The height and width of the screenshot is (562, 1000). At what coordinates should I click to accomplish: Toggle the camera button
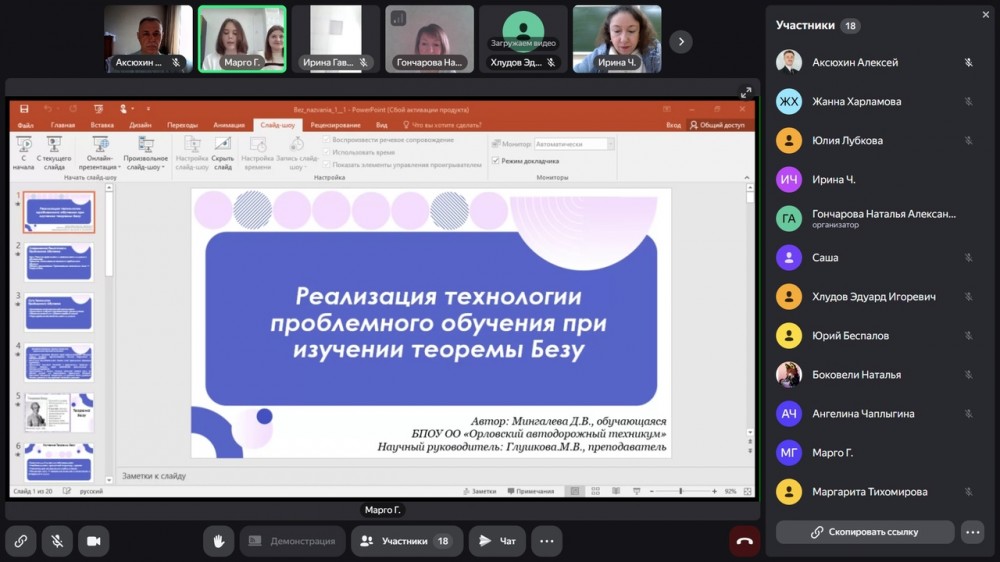click(94, 541)
